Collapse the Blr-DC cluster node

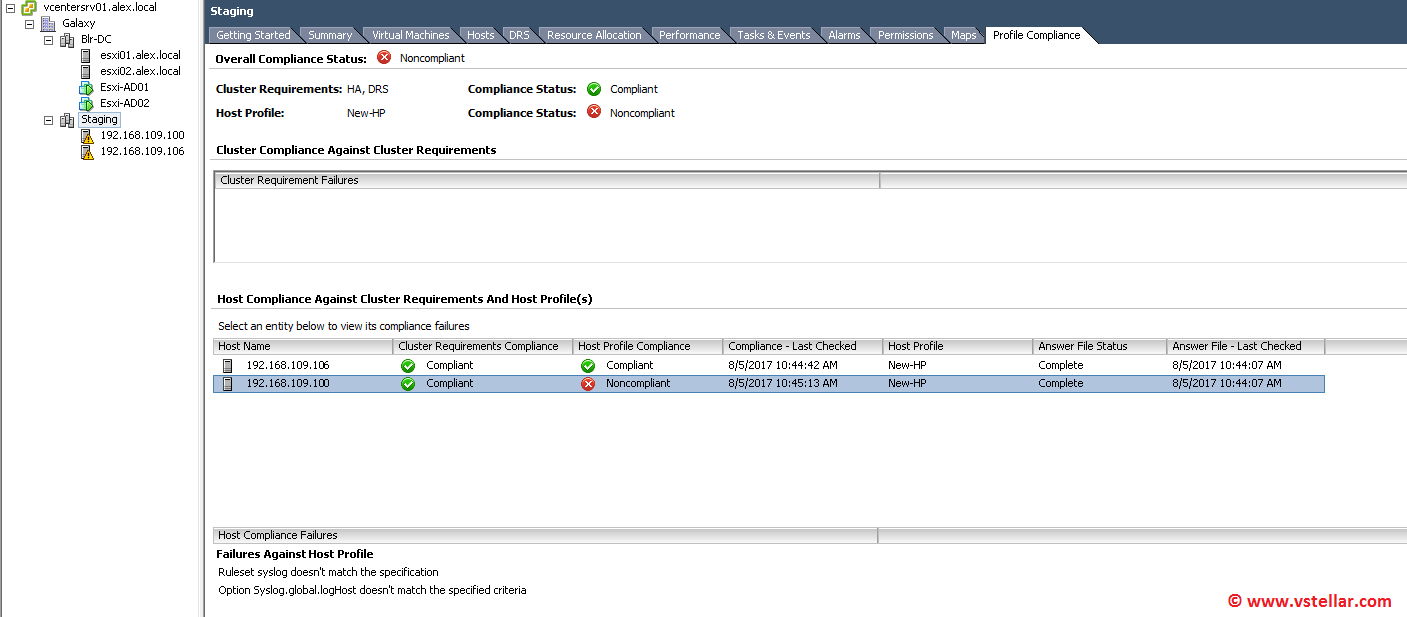(46, 39)
